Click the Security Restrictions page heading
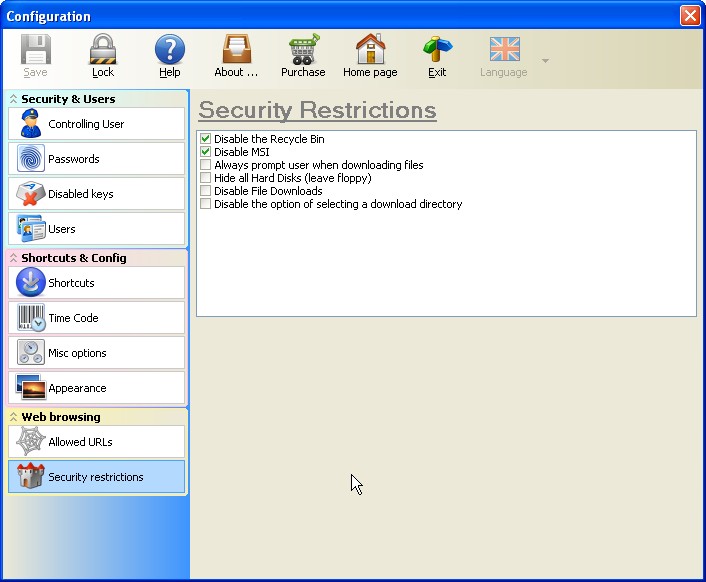 [x=317, y=110]
